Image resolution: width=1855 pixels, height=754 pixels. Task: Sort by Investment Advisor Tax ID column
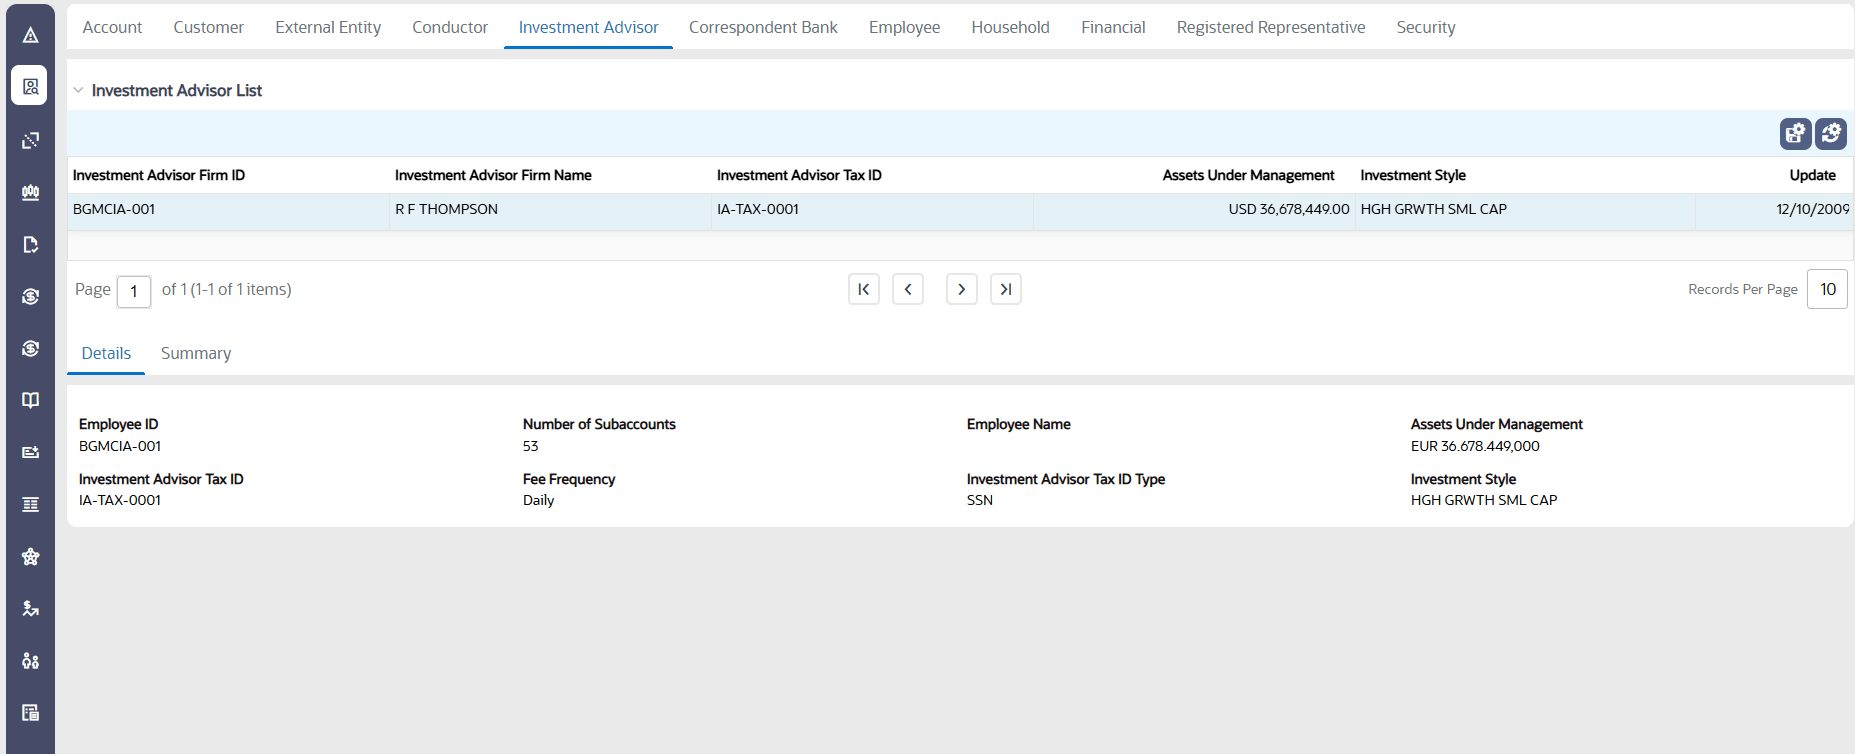tap(799, 175)
